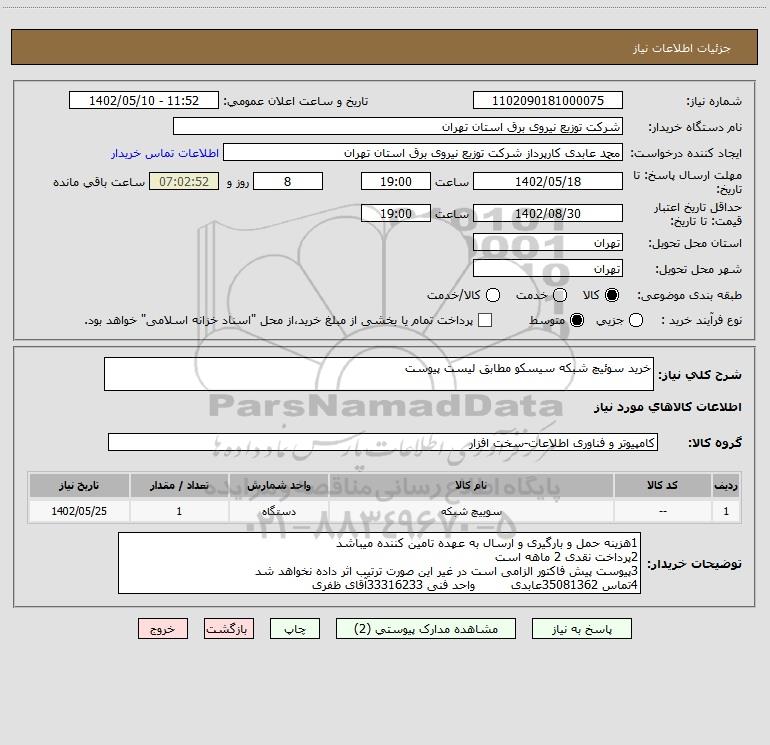Viewport: 770px width, 745px height.
Task: Click the ایجاد کننده درخواست field
Action: 423,153
